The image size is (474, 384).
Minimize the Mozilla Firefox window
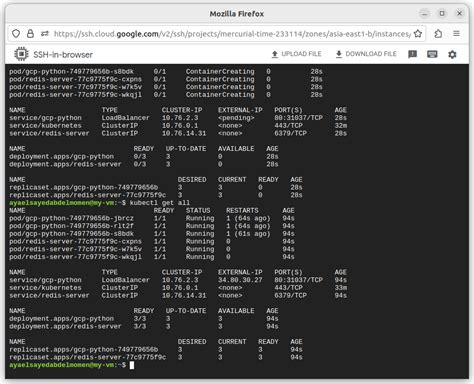coord(424,14)
